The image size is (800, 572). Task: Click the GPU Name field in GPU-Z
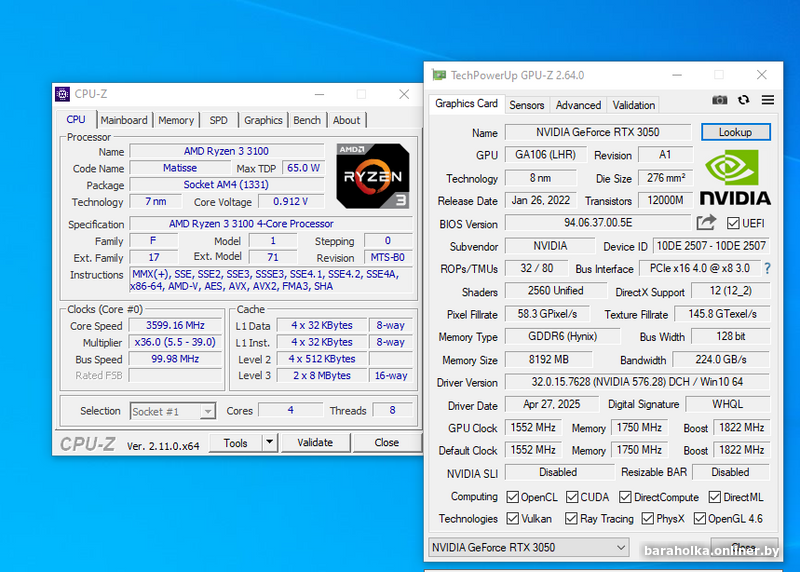(x=597, y=132)
